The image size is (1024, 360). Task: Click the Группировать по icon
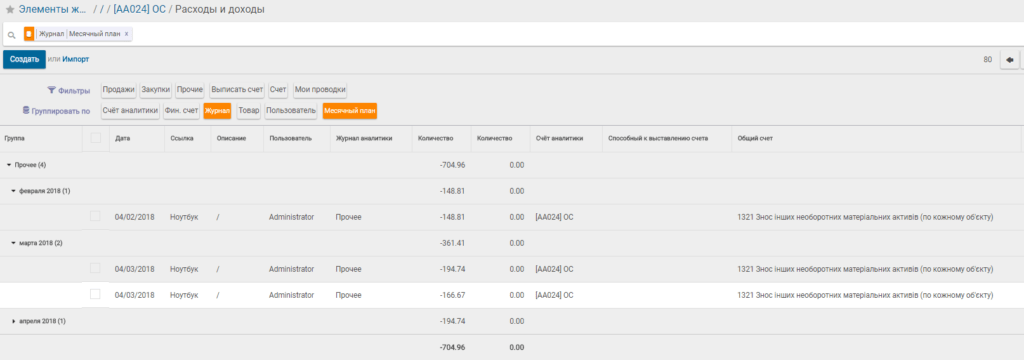point(26,110)
